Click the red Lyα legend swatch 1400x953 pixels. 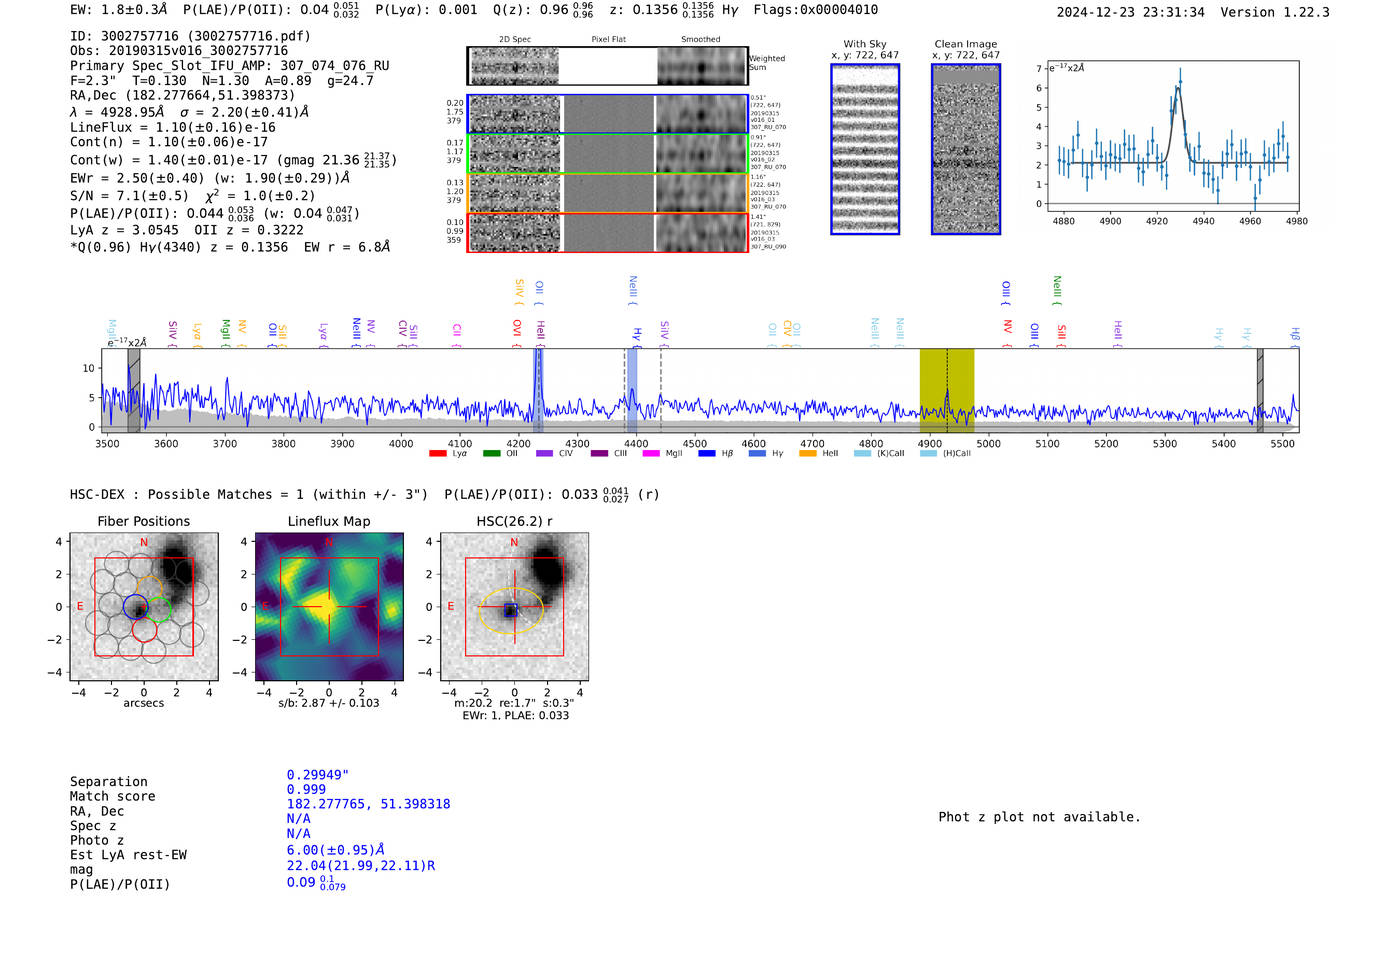(x=437, y=454)
